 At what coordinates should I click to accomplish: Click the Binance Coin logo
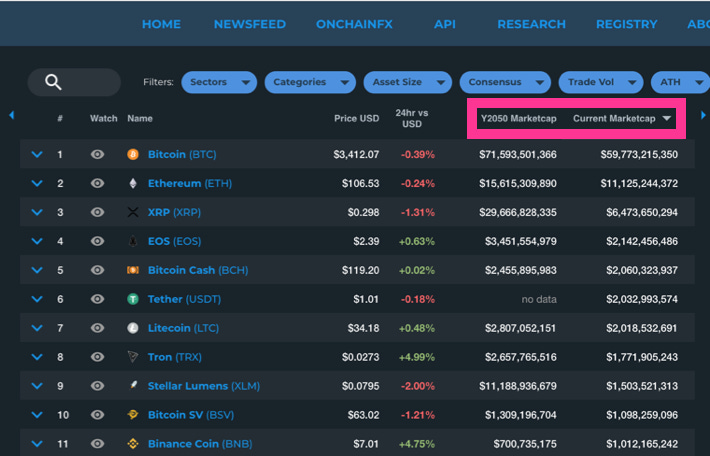tap(133, 443)
